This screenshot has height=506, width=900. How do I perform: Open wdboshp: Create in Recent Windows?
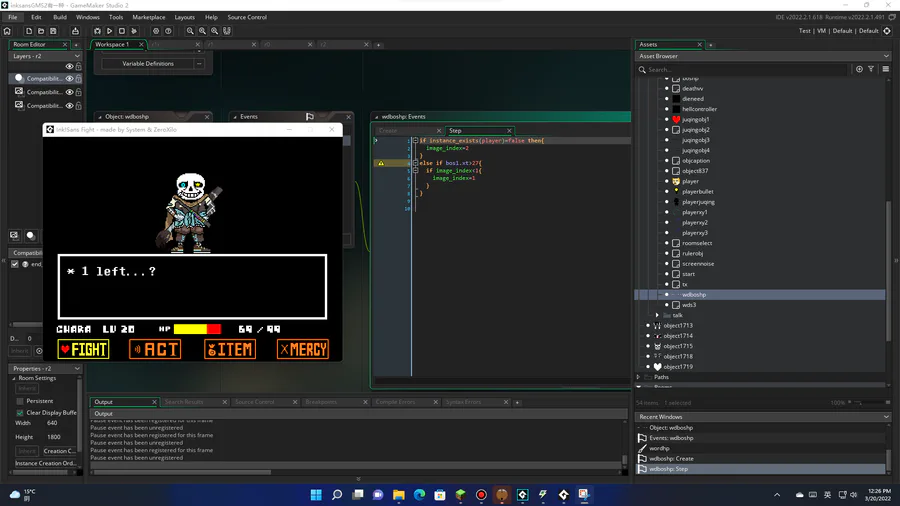click(671, 458)
